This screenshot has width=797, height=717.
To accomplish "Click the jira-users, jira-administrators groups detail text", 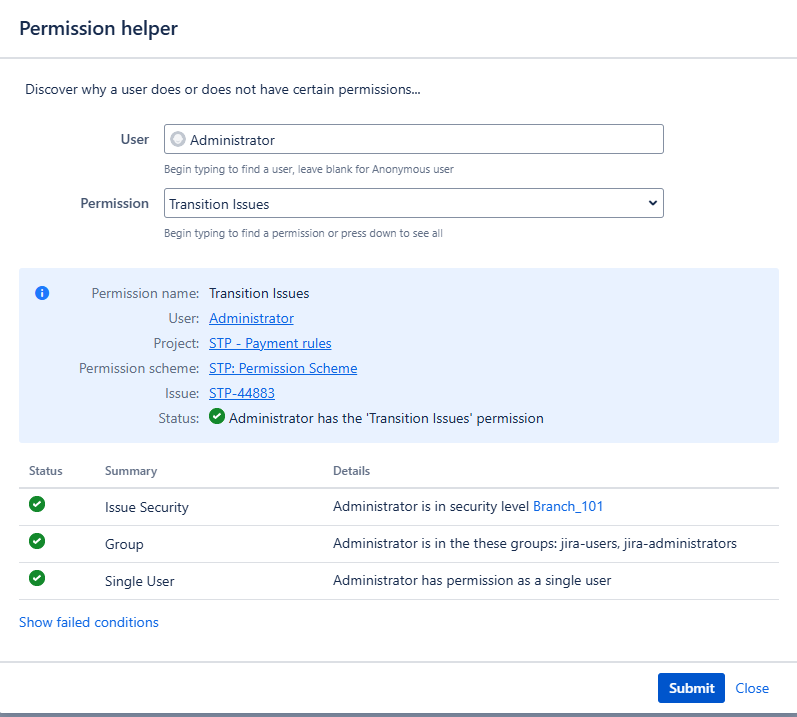I will (x=535, y=544).
